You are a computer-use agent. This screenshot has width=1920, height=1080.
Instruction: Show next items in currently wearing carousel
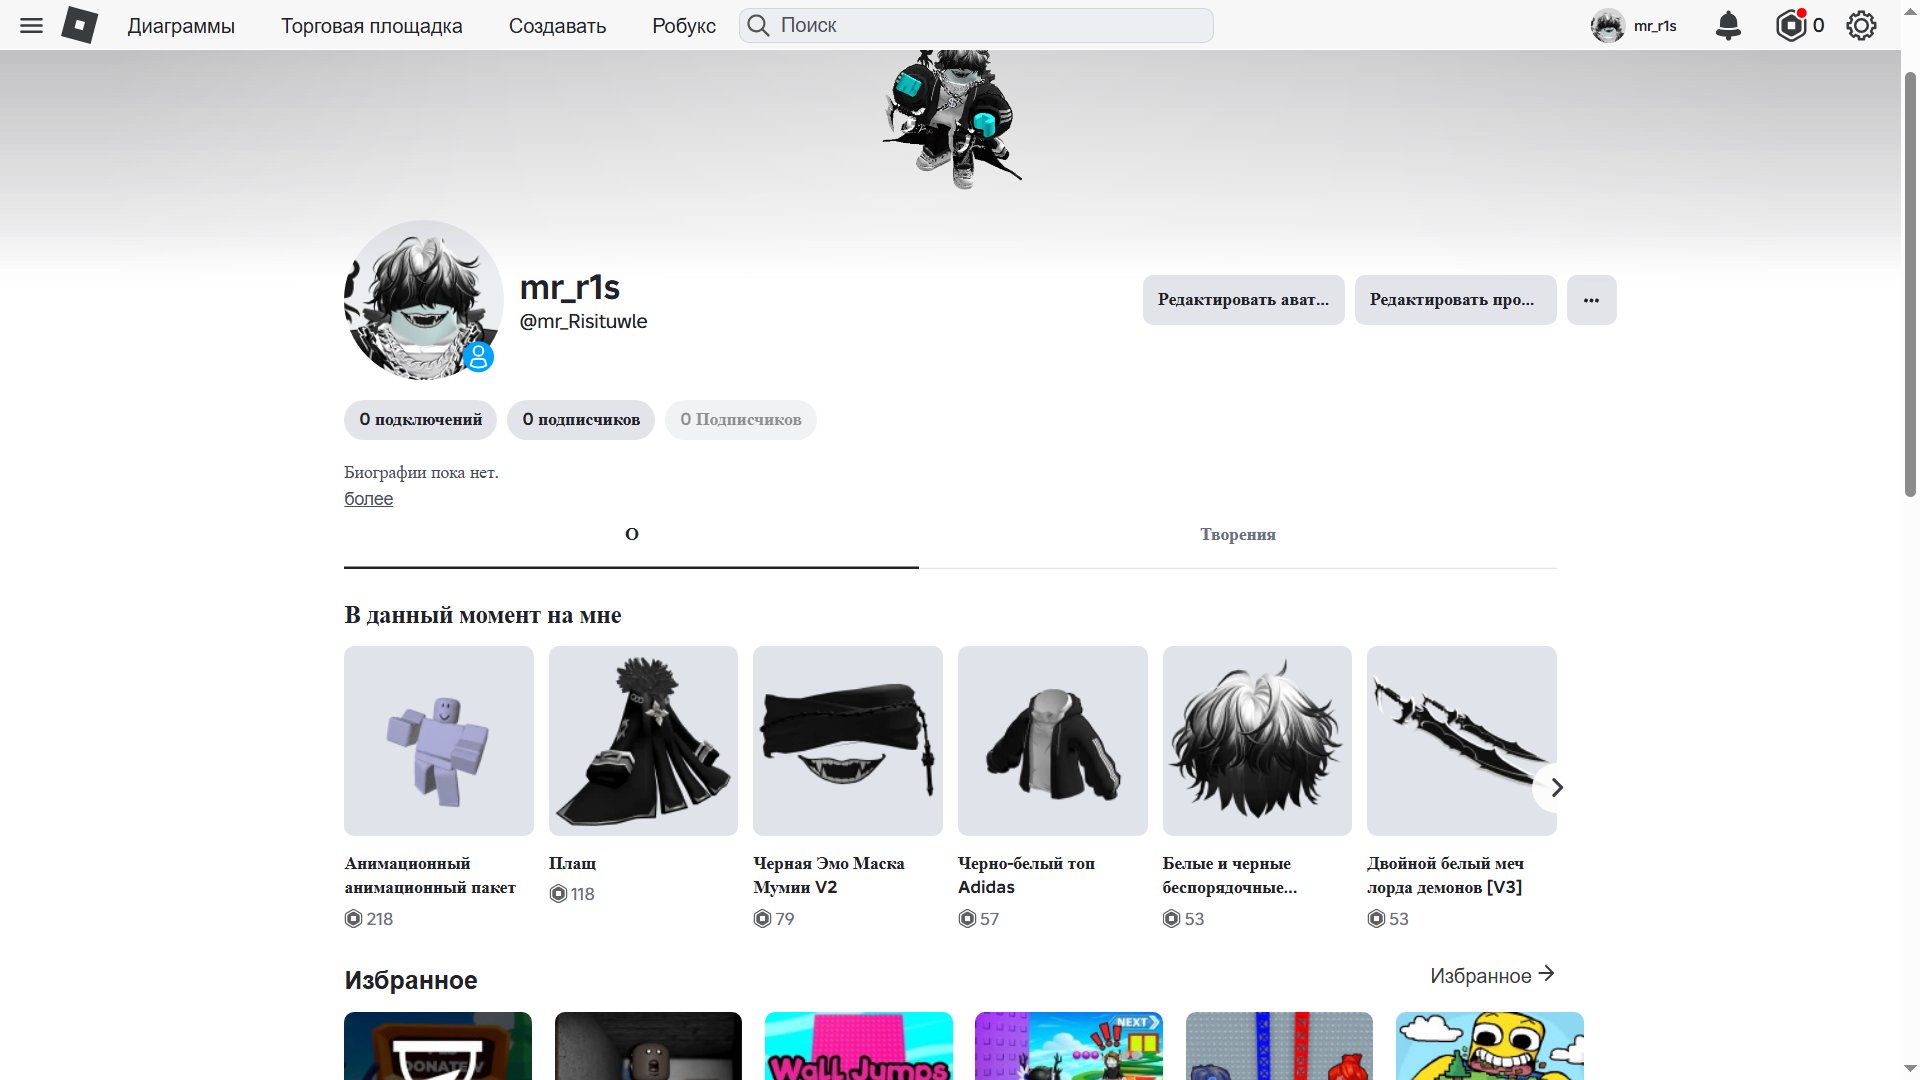coord(1556,788)
